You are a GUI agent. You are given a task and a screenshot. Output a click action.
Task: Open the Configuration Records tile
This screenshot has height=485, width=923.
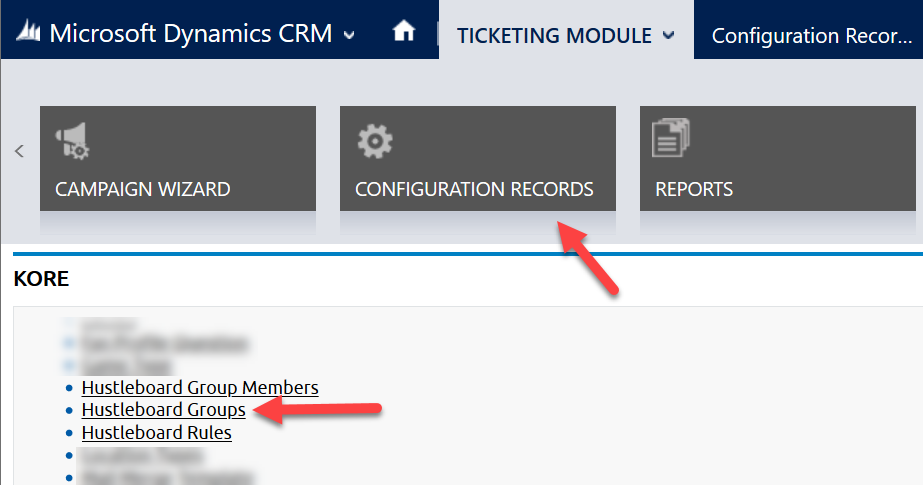pos(478,158)
